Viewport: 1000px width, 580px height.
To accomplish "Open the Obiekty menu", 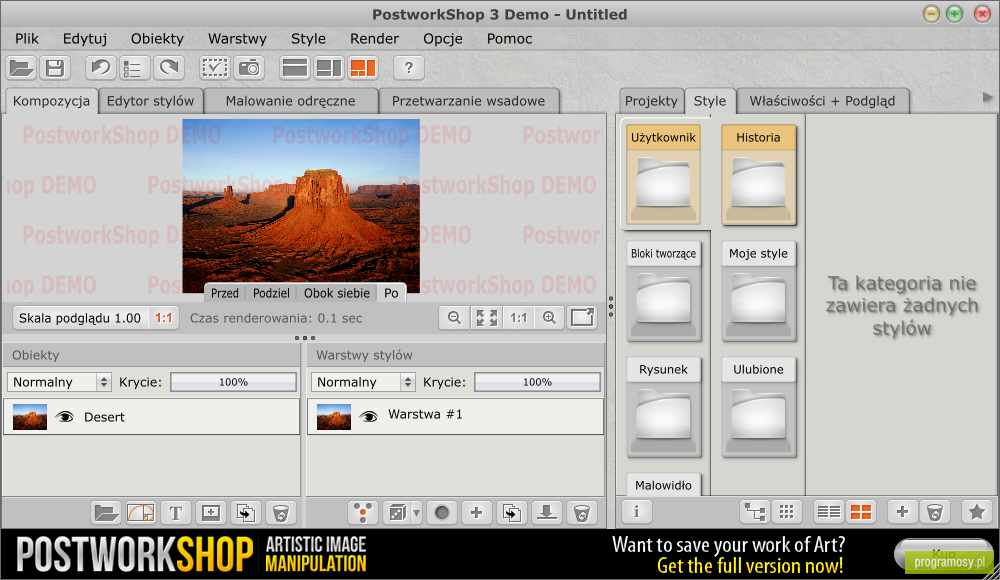I will [158, 38].
